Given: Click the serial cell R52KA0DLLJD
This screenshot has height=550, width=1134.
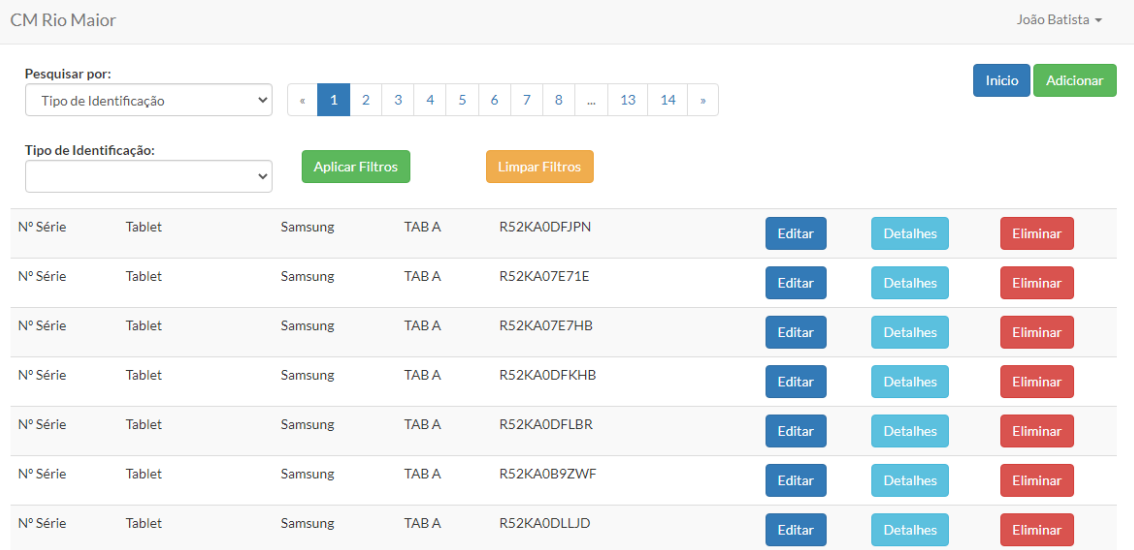Looking at the screenshot, I should pos(545,522).
